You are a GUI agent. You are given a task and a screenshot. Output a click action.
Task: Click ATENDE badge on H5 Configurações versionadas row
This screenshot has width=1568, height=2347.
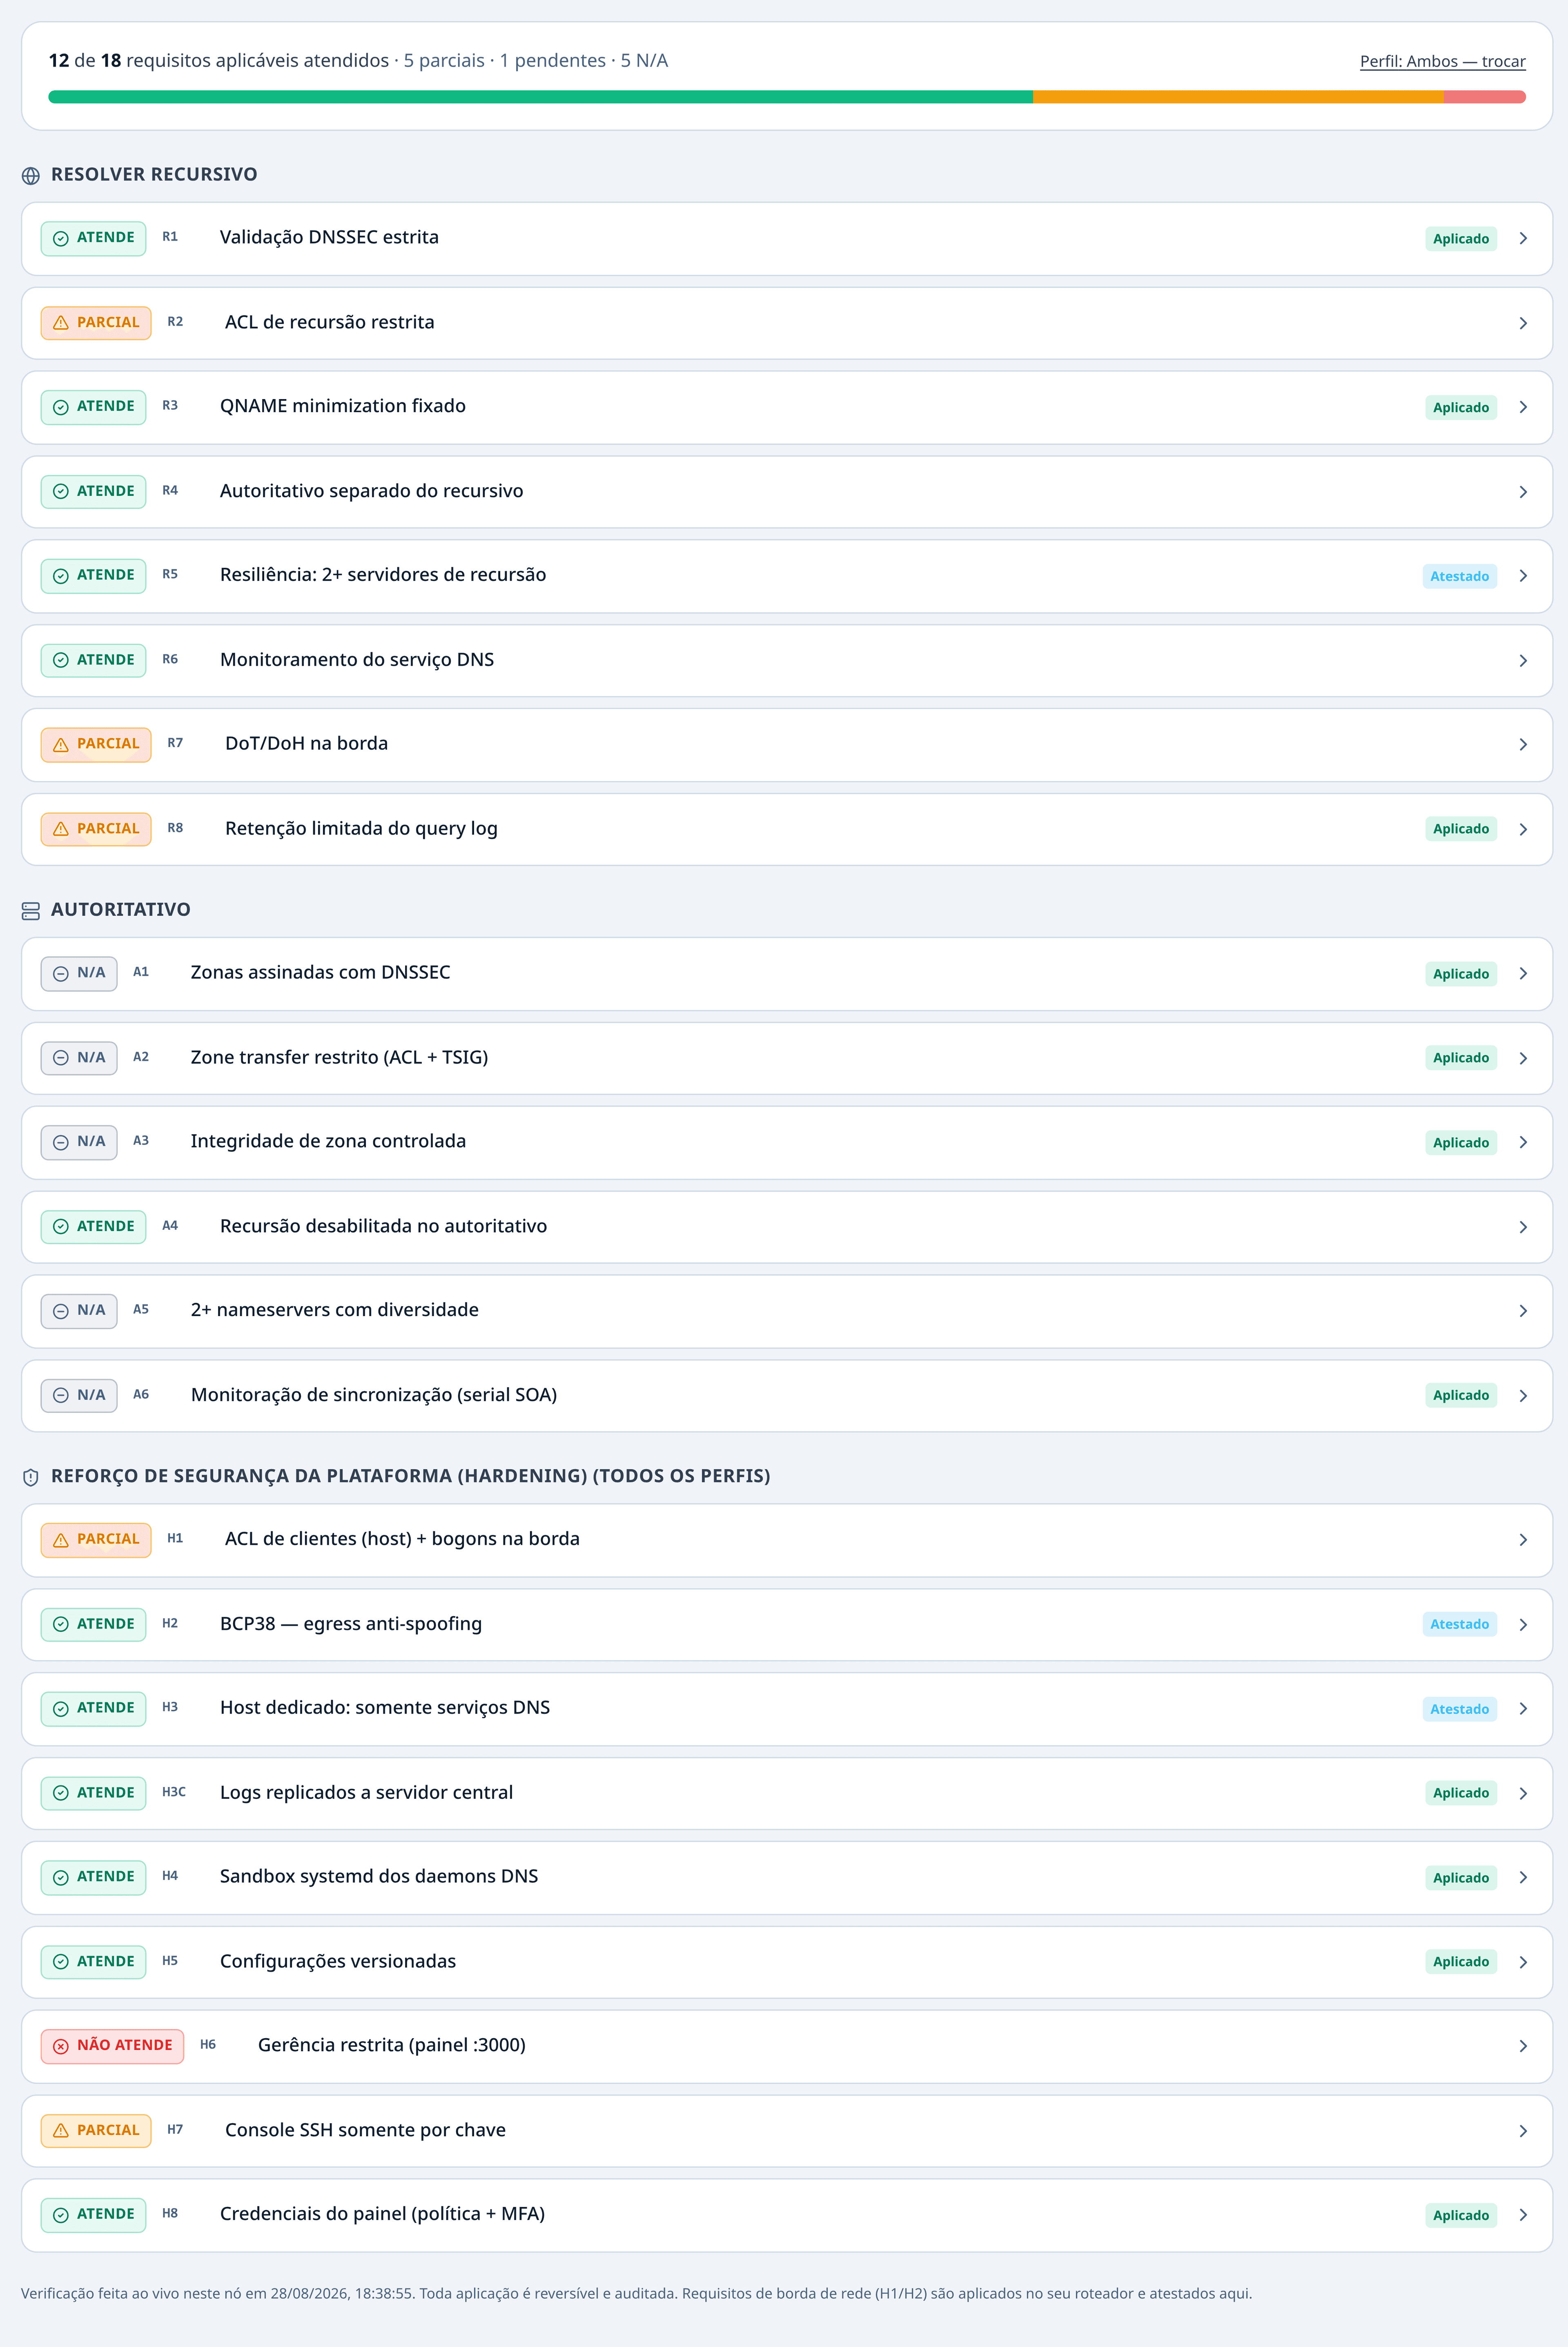[93, 1962]
